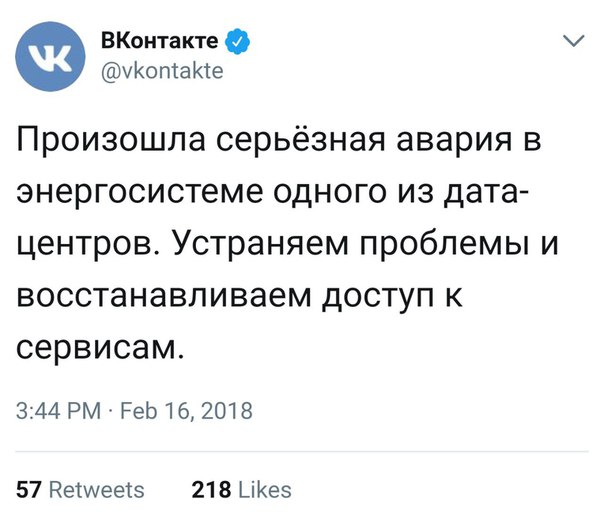View the 57 Retweets list
Viewport: 604px width, 522px height.
click(x=80, y=490)
